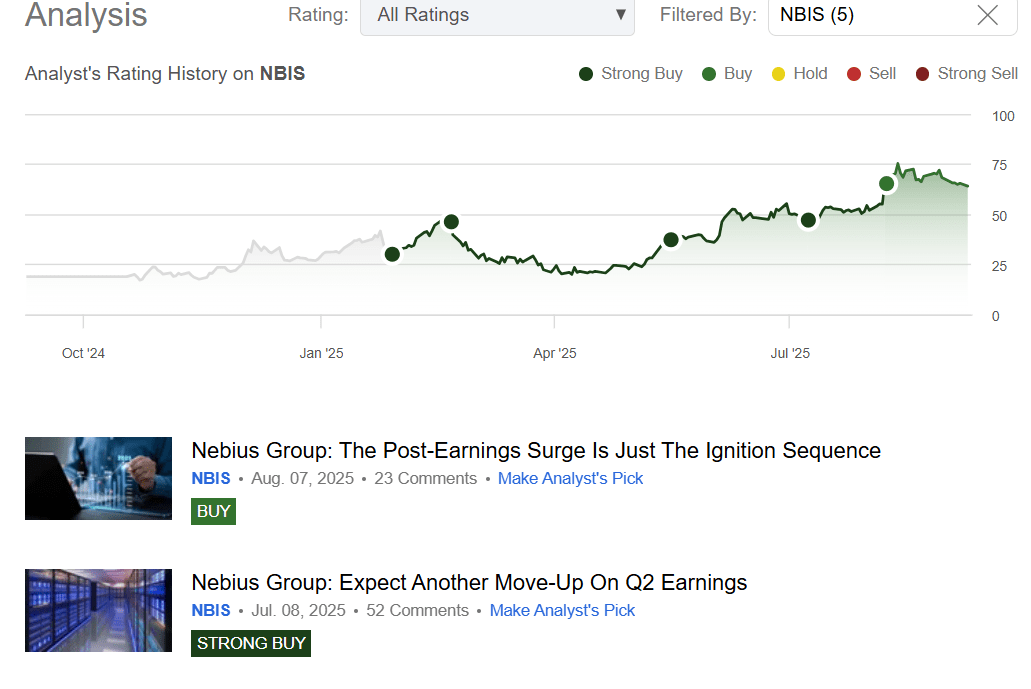Open article 'Expect Another Move-Up On Q2 Earnings'
This screenshot has width=1031, height=689.
[x=469, y=582]
